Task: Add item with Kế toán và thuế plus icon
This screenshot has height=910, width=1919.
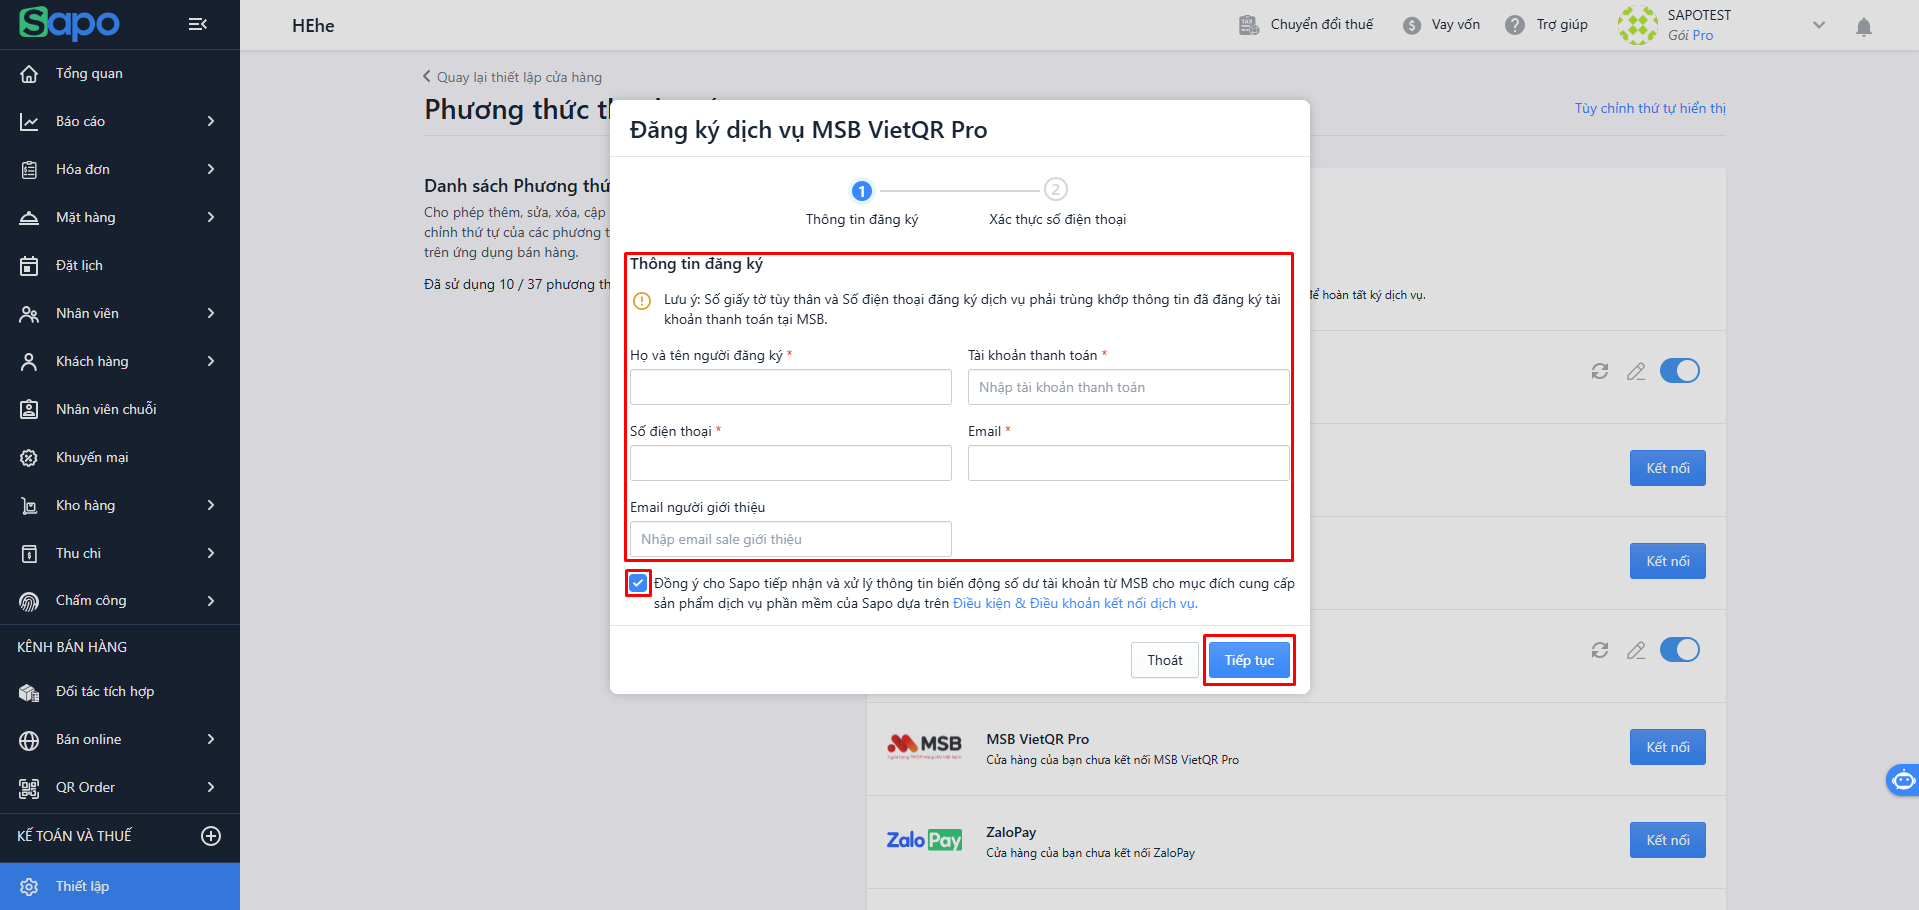Action: tap(211, 836)
